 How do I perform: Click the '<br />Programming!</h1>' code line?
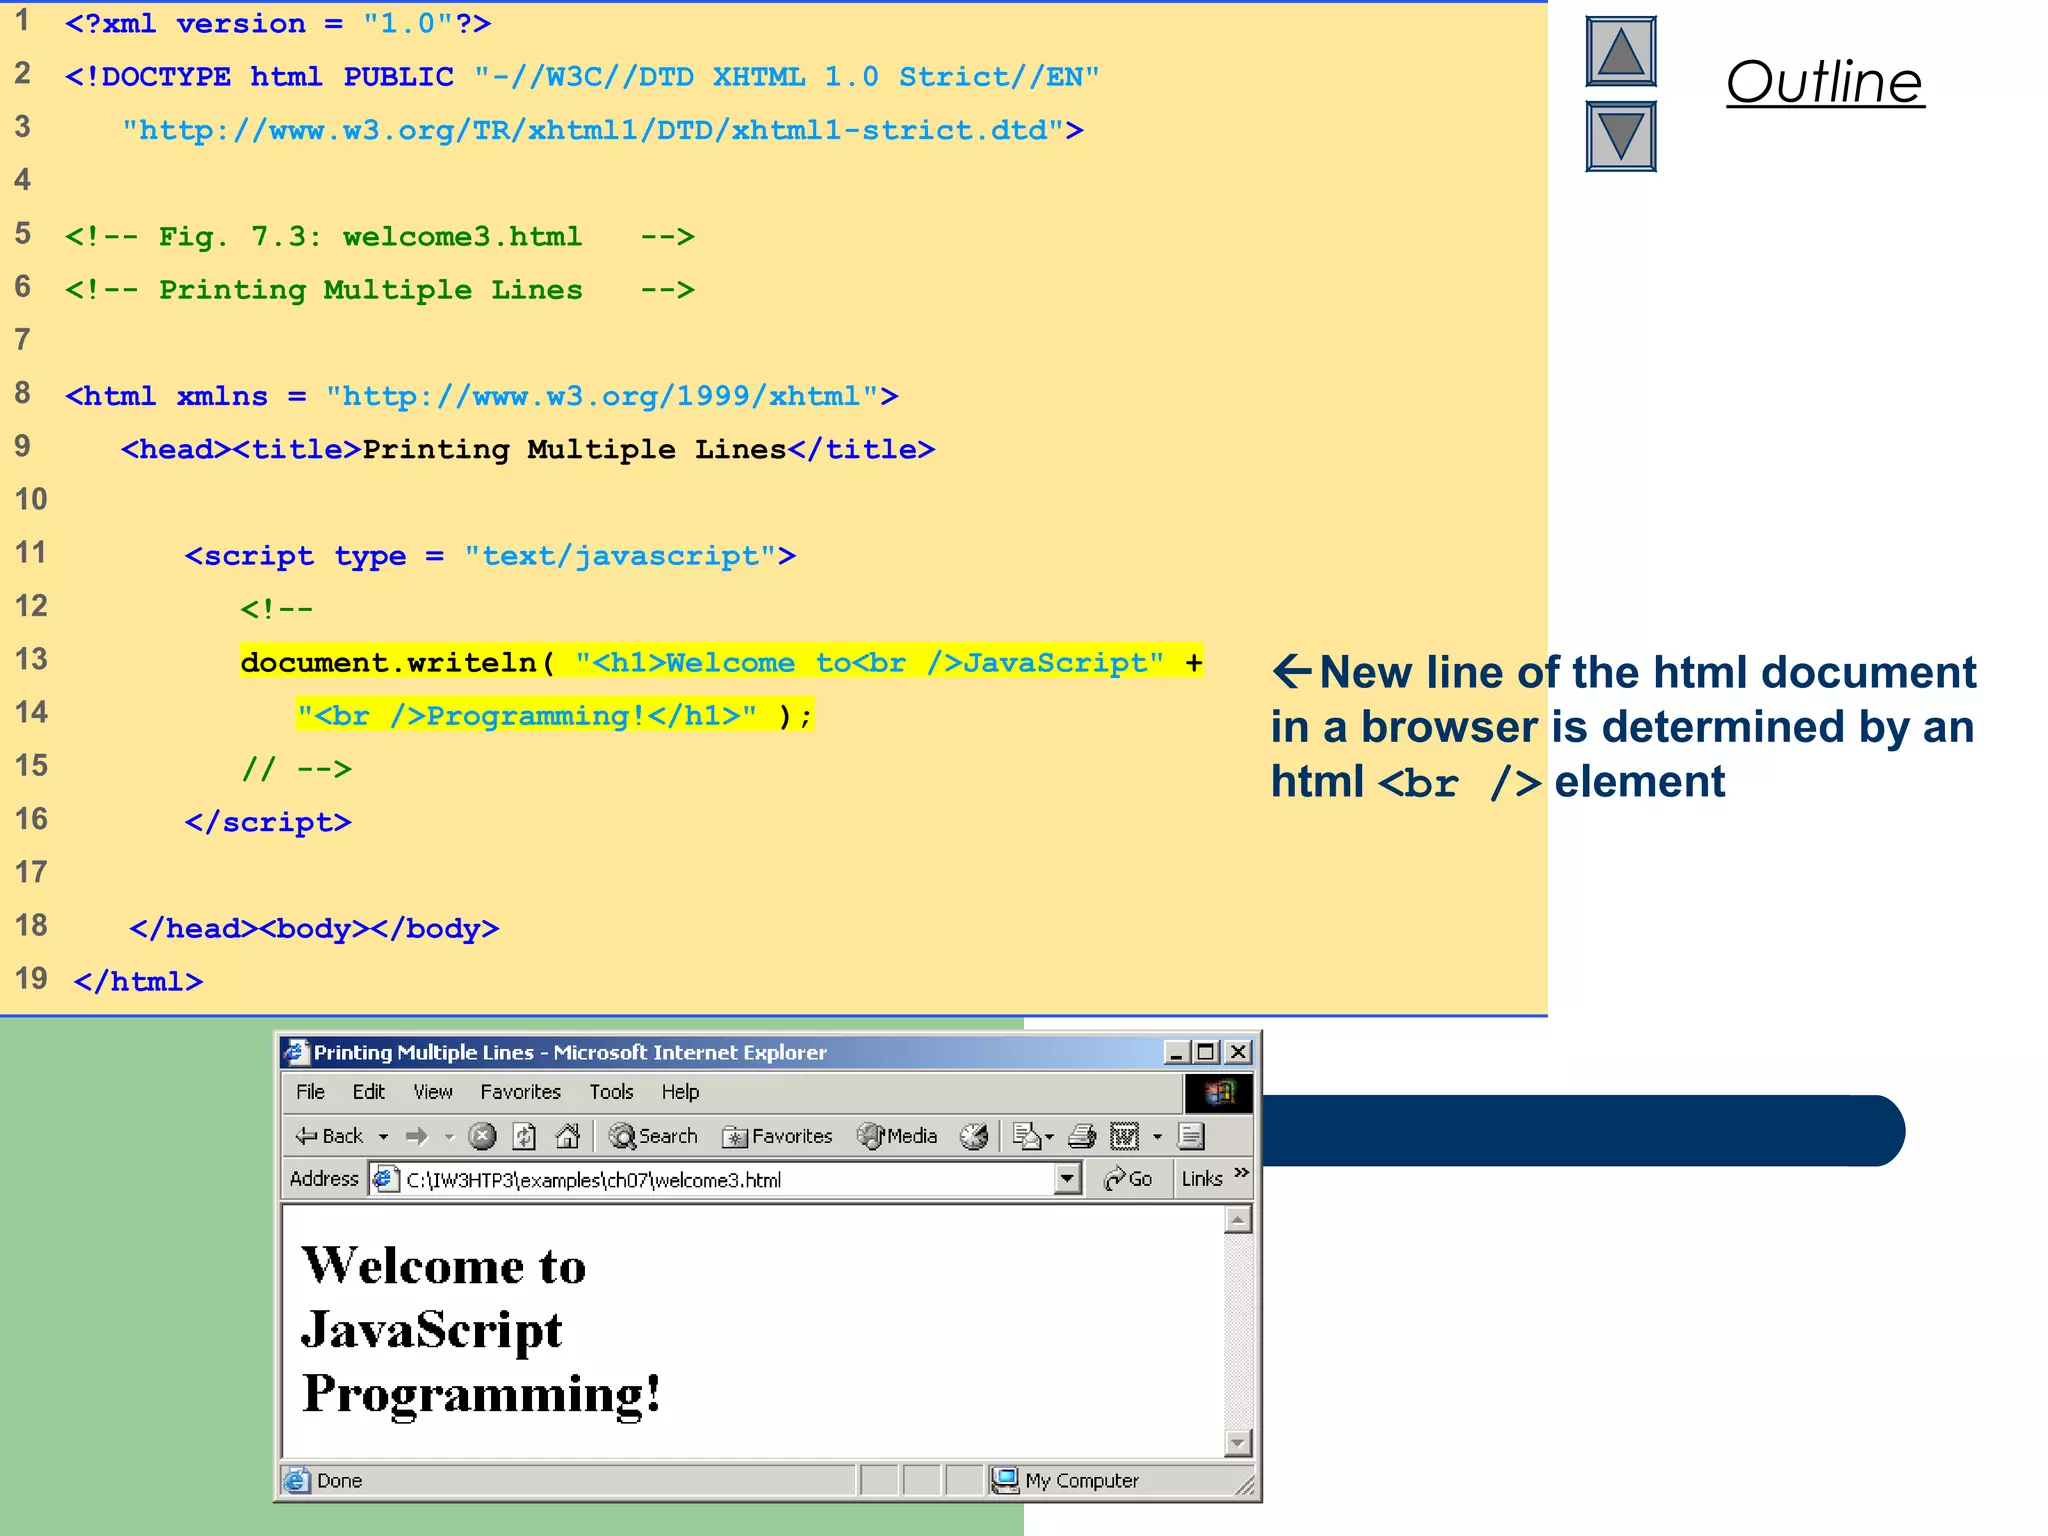555,715
